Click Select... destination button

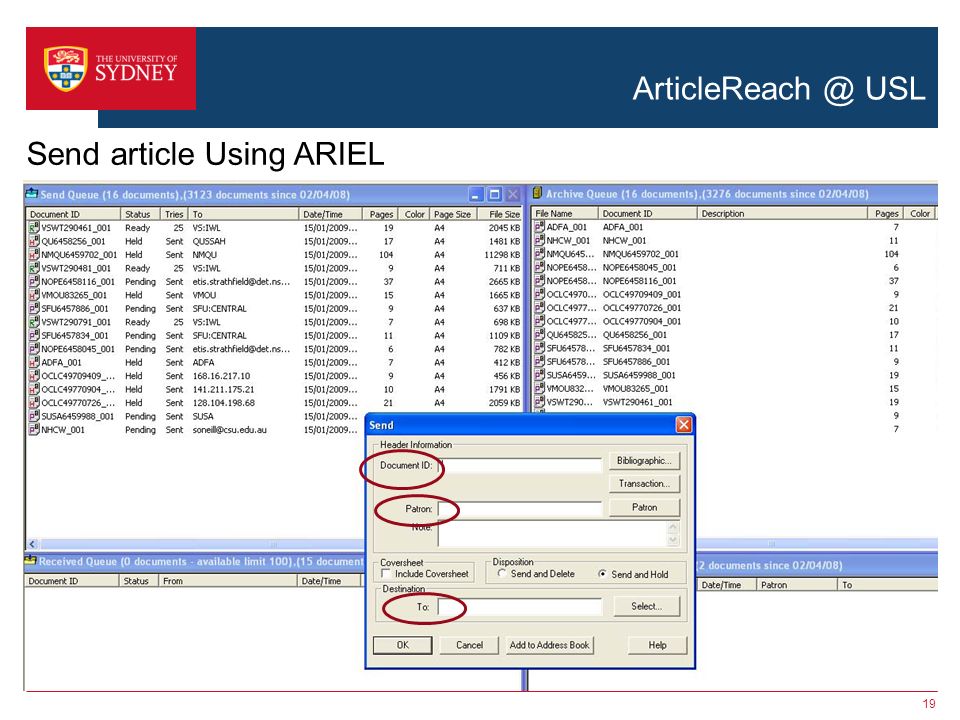[x=646, y=606]
